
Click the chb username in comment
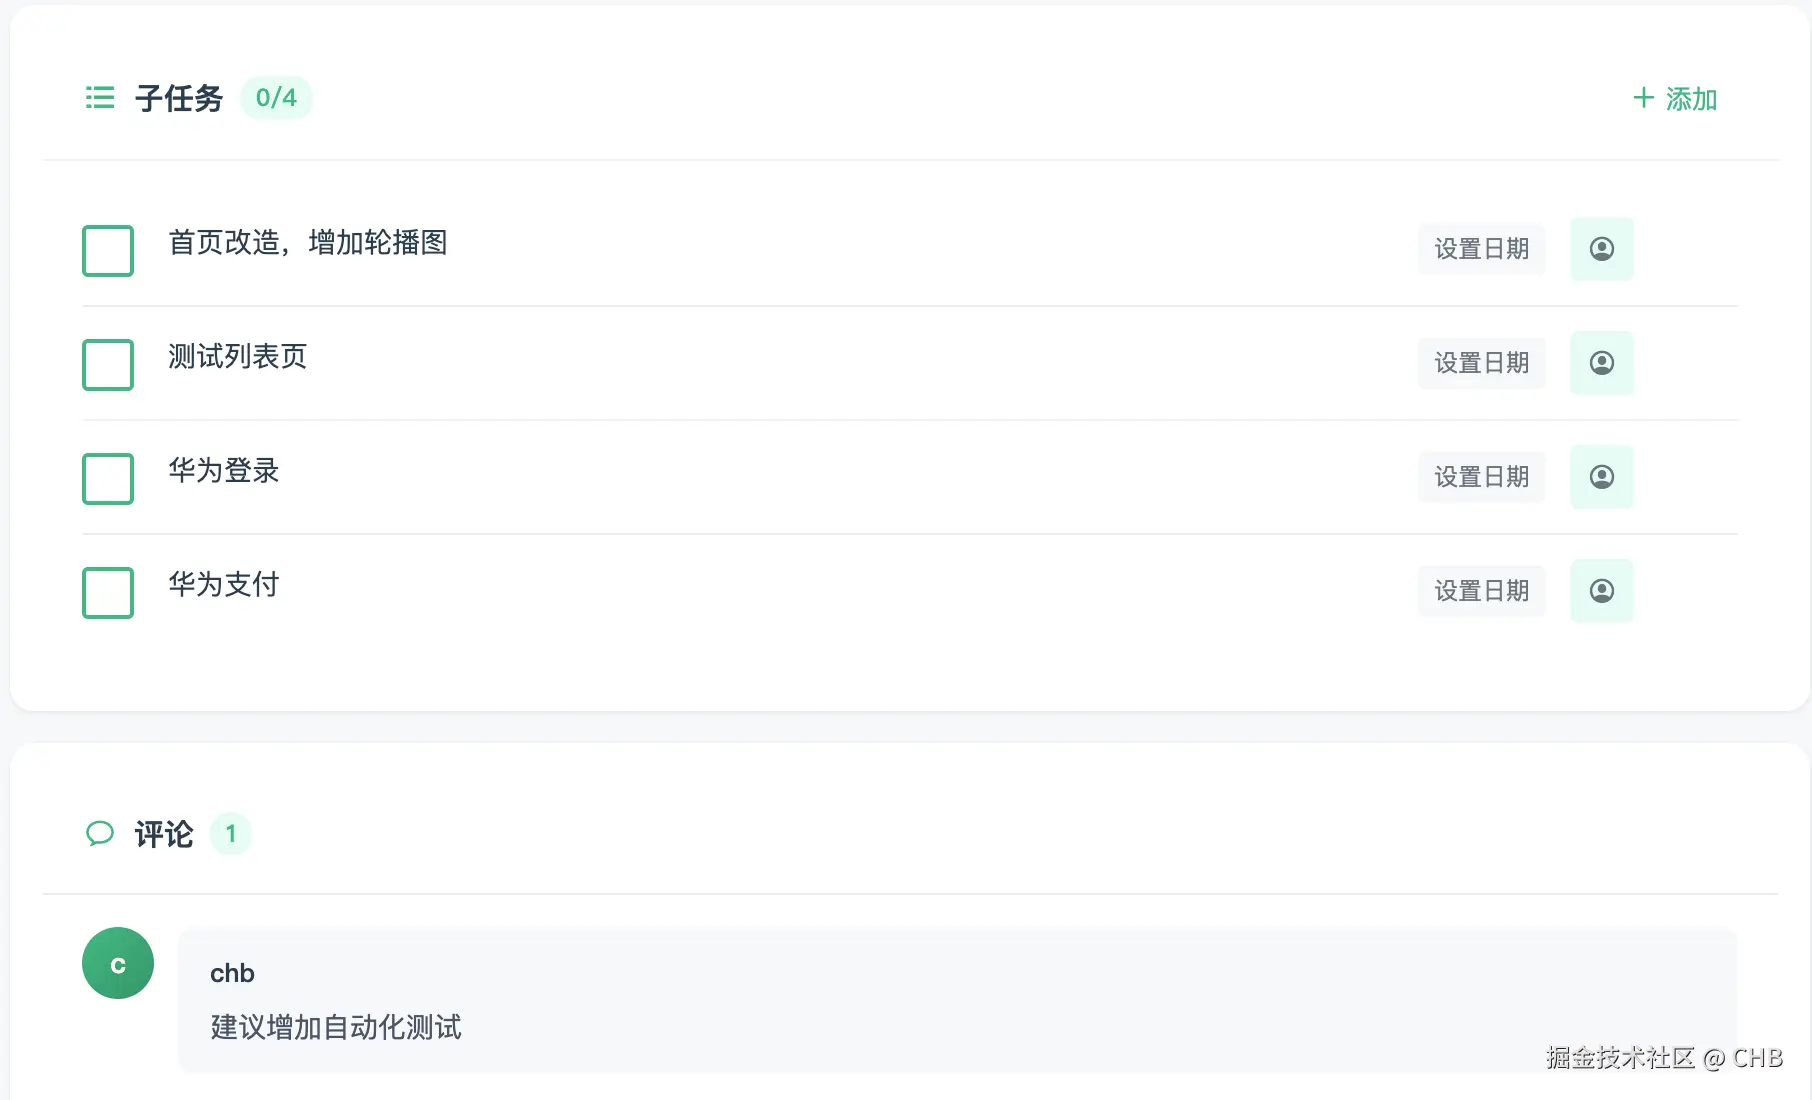[x=232, y=973]
